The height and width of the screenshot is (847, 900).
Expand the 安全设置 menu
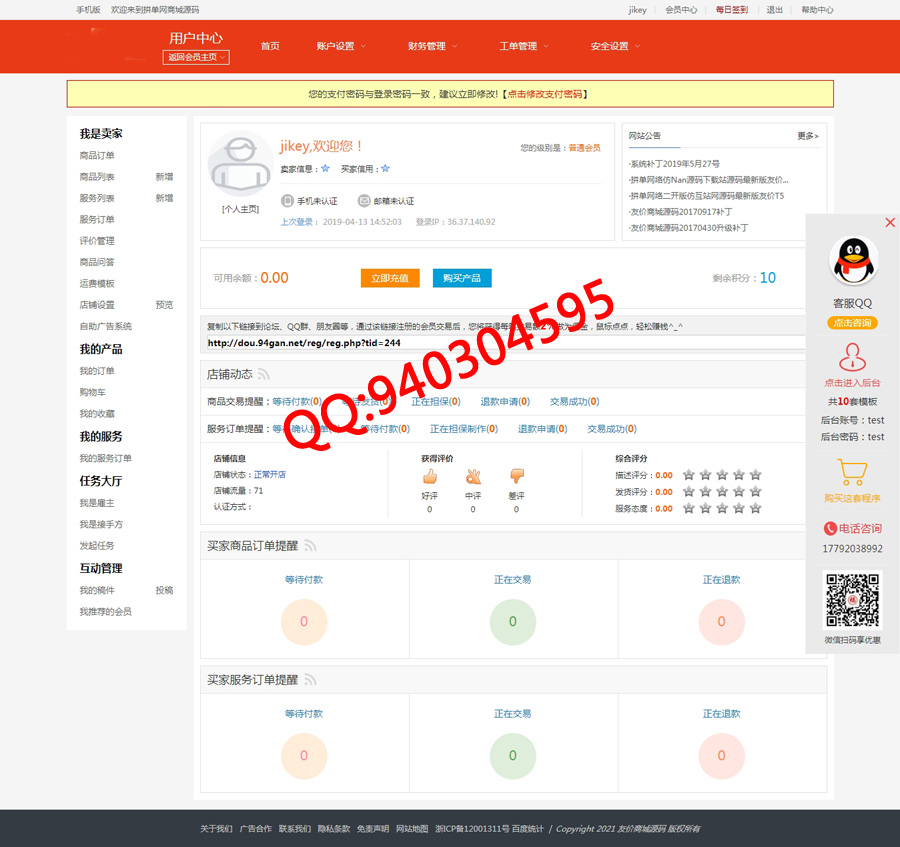[x=615, y=46]
